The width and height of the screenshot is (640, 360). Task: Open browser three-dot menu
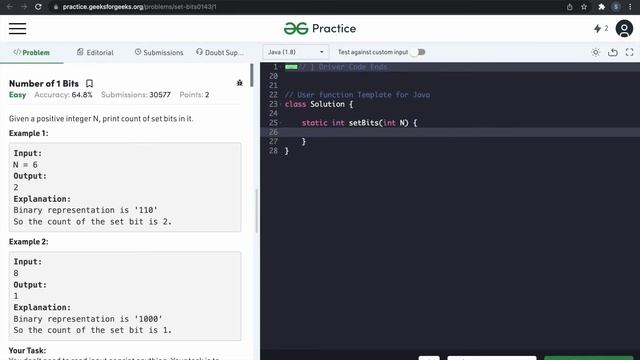(x=630, y=7)
